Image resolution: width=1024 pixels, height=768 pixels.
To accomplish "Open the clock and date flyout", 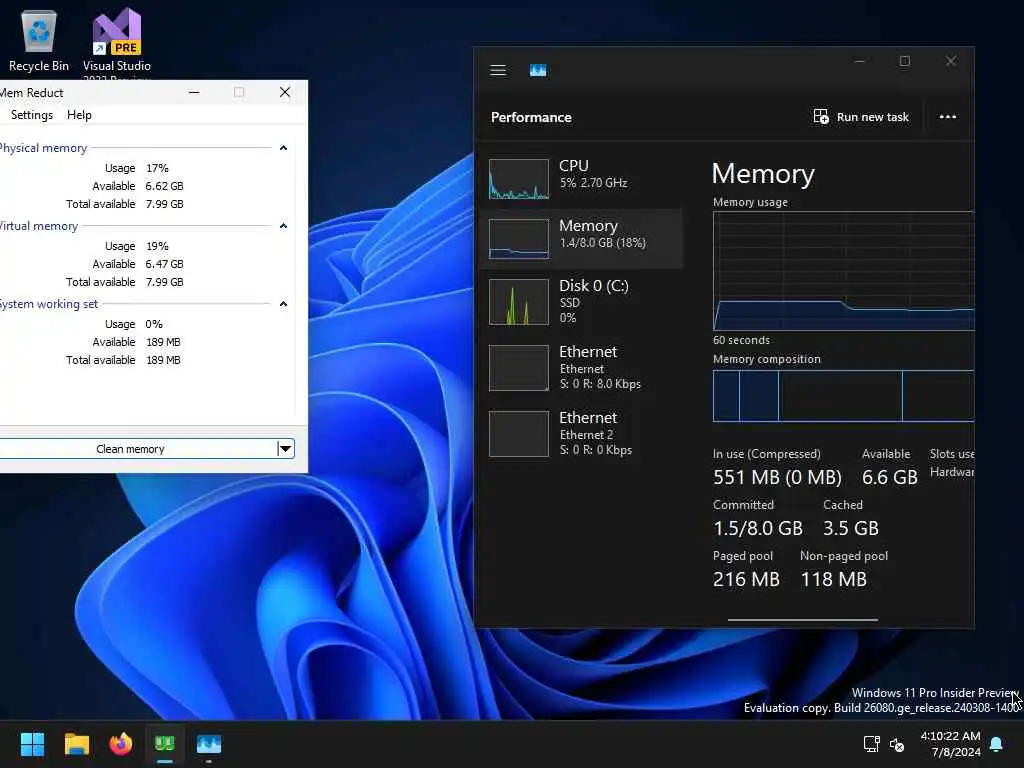I will pos(950,744).
